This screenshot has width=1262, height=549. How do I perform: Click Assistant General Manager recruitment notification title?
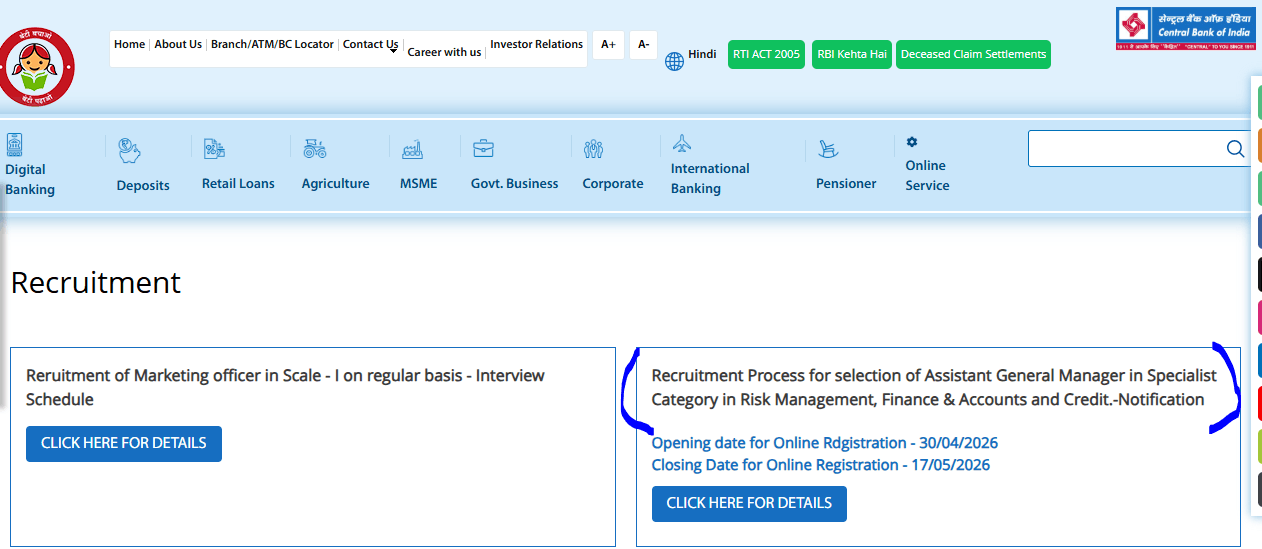pyautogui.click(x=934, y=387)
